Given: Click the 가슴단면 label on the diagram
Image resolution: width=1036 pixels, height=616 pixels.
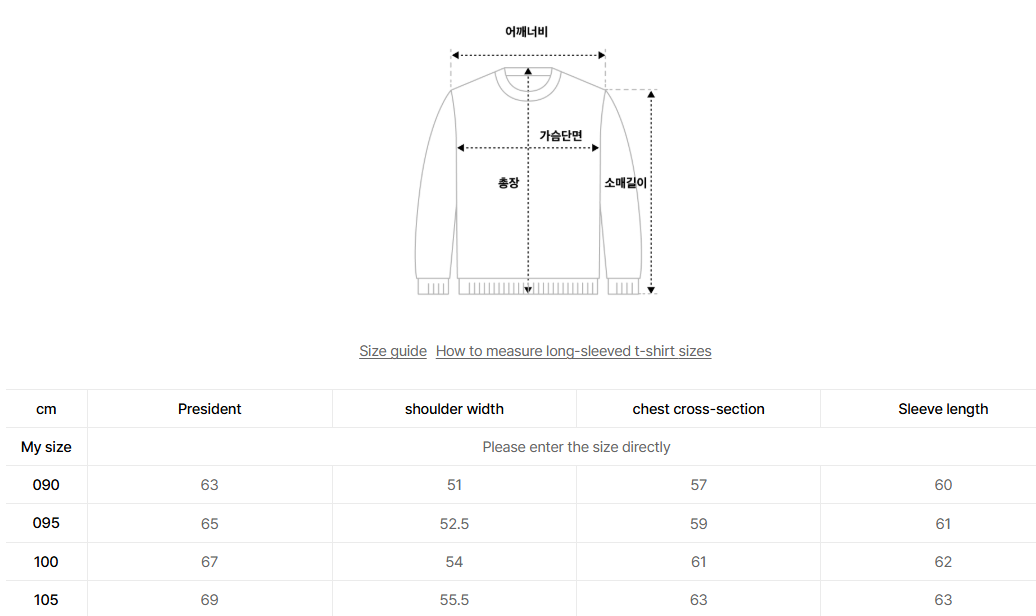Looking at the screenshot, I should 560,135.
